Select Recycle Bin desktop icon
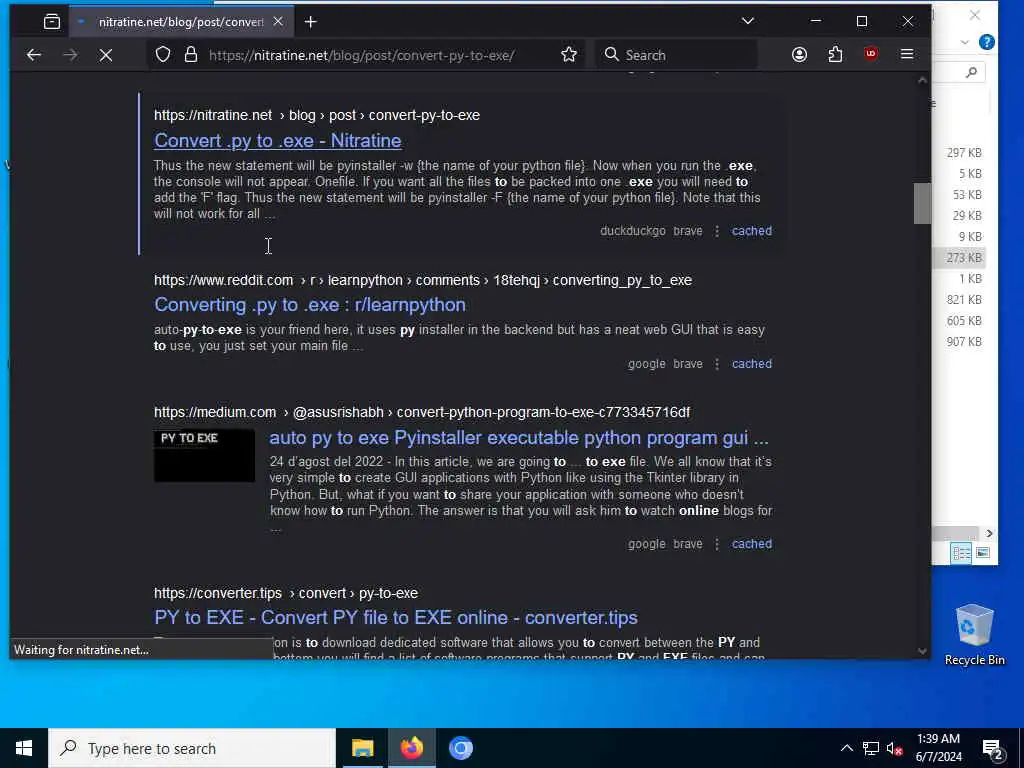1024x768 pixels. [974, 635]
